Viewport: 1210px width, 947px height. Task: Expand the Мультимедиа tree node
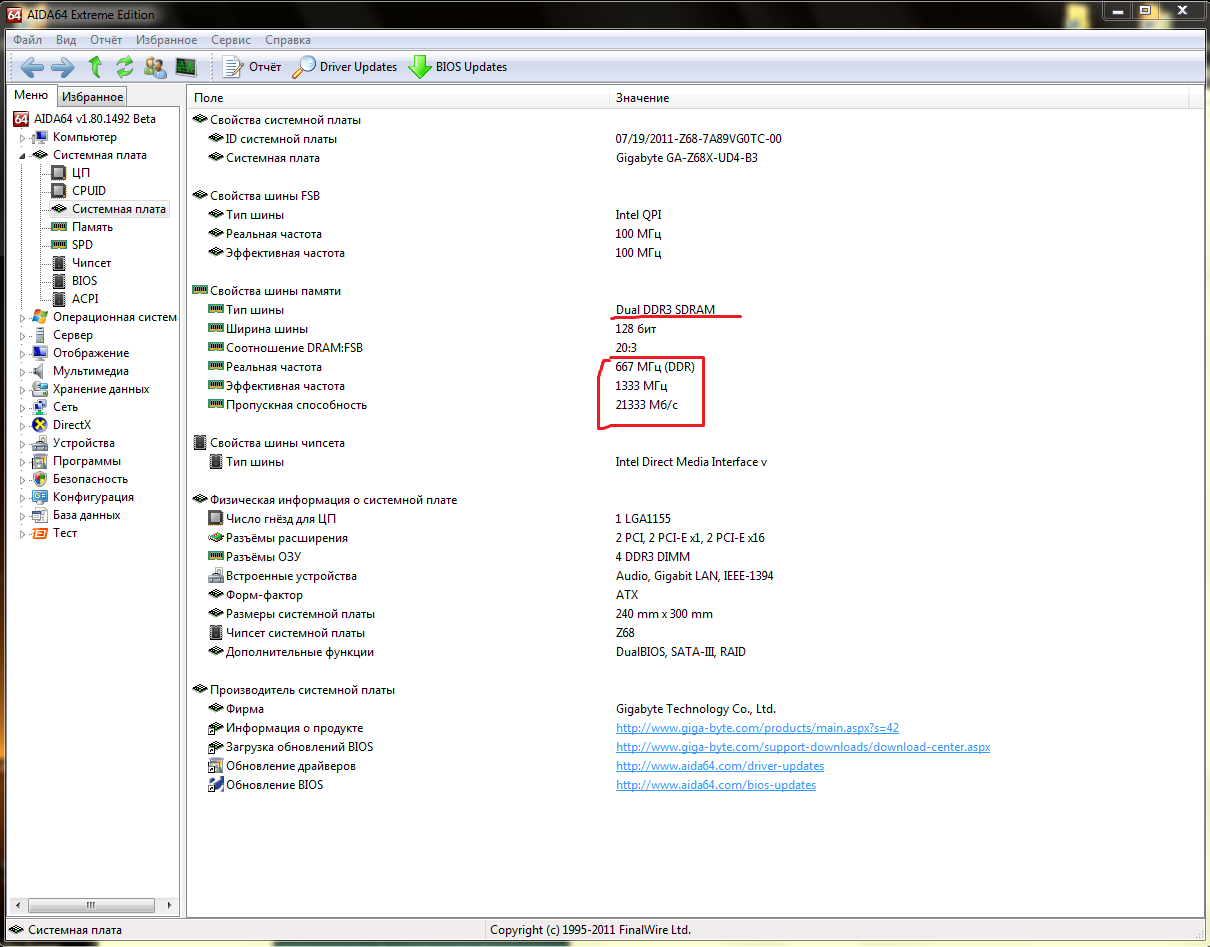coord(22,371)
